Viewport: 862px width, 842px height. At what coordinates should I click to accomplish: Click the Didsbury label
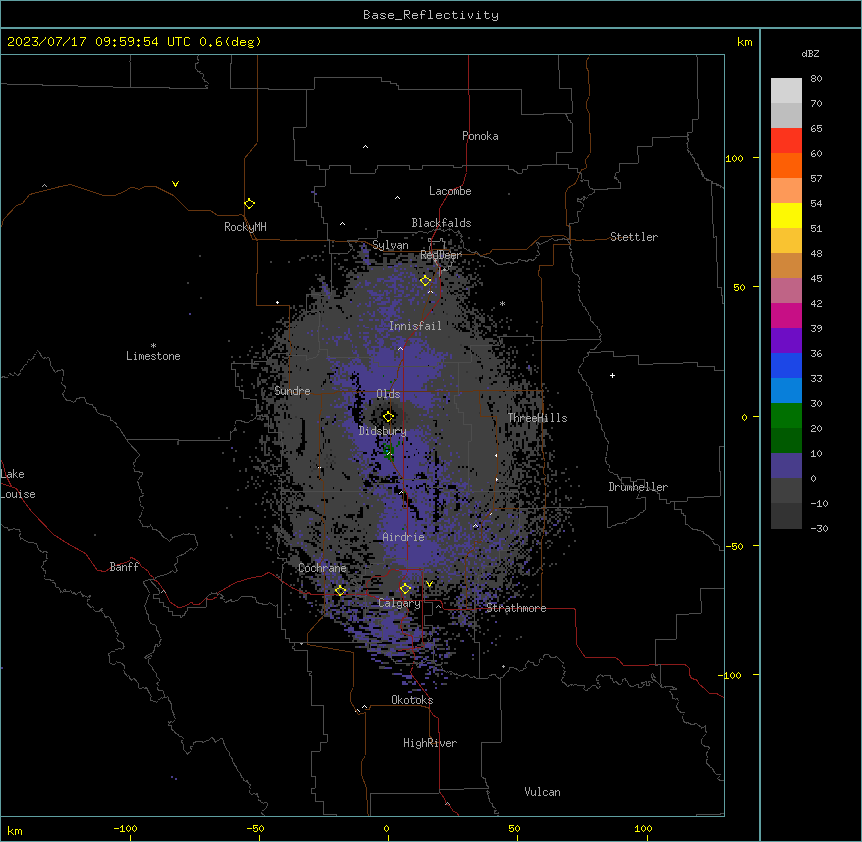tap(383, 431)
